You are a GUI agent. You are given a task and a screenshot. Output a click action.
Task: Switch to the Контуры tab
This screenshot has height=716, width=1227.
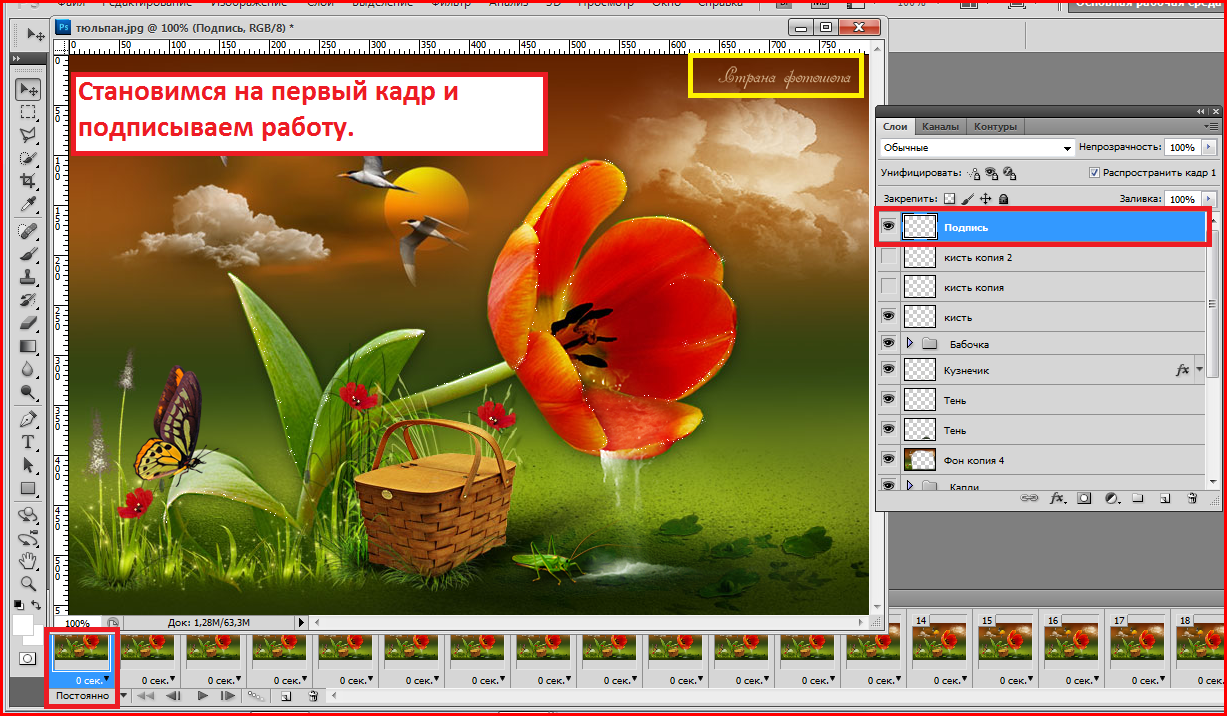[x=994, y=126]
